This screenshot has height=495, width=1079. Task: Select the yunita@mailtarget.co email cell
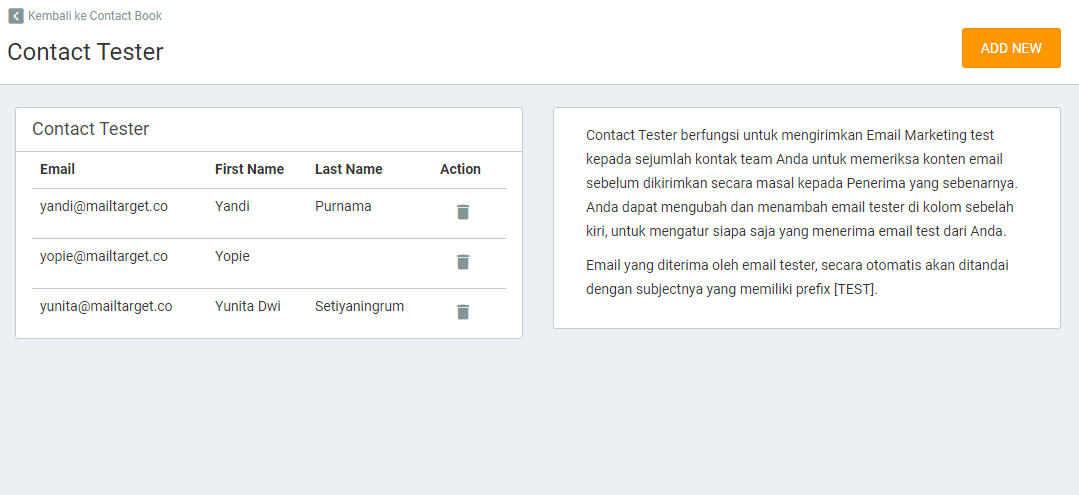point(106,306)
